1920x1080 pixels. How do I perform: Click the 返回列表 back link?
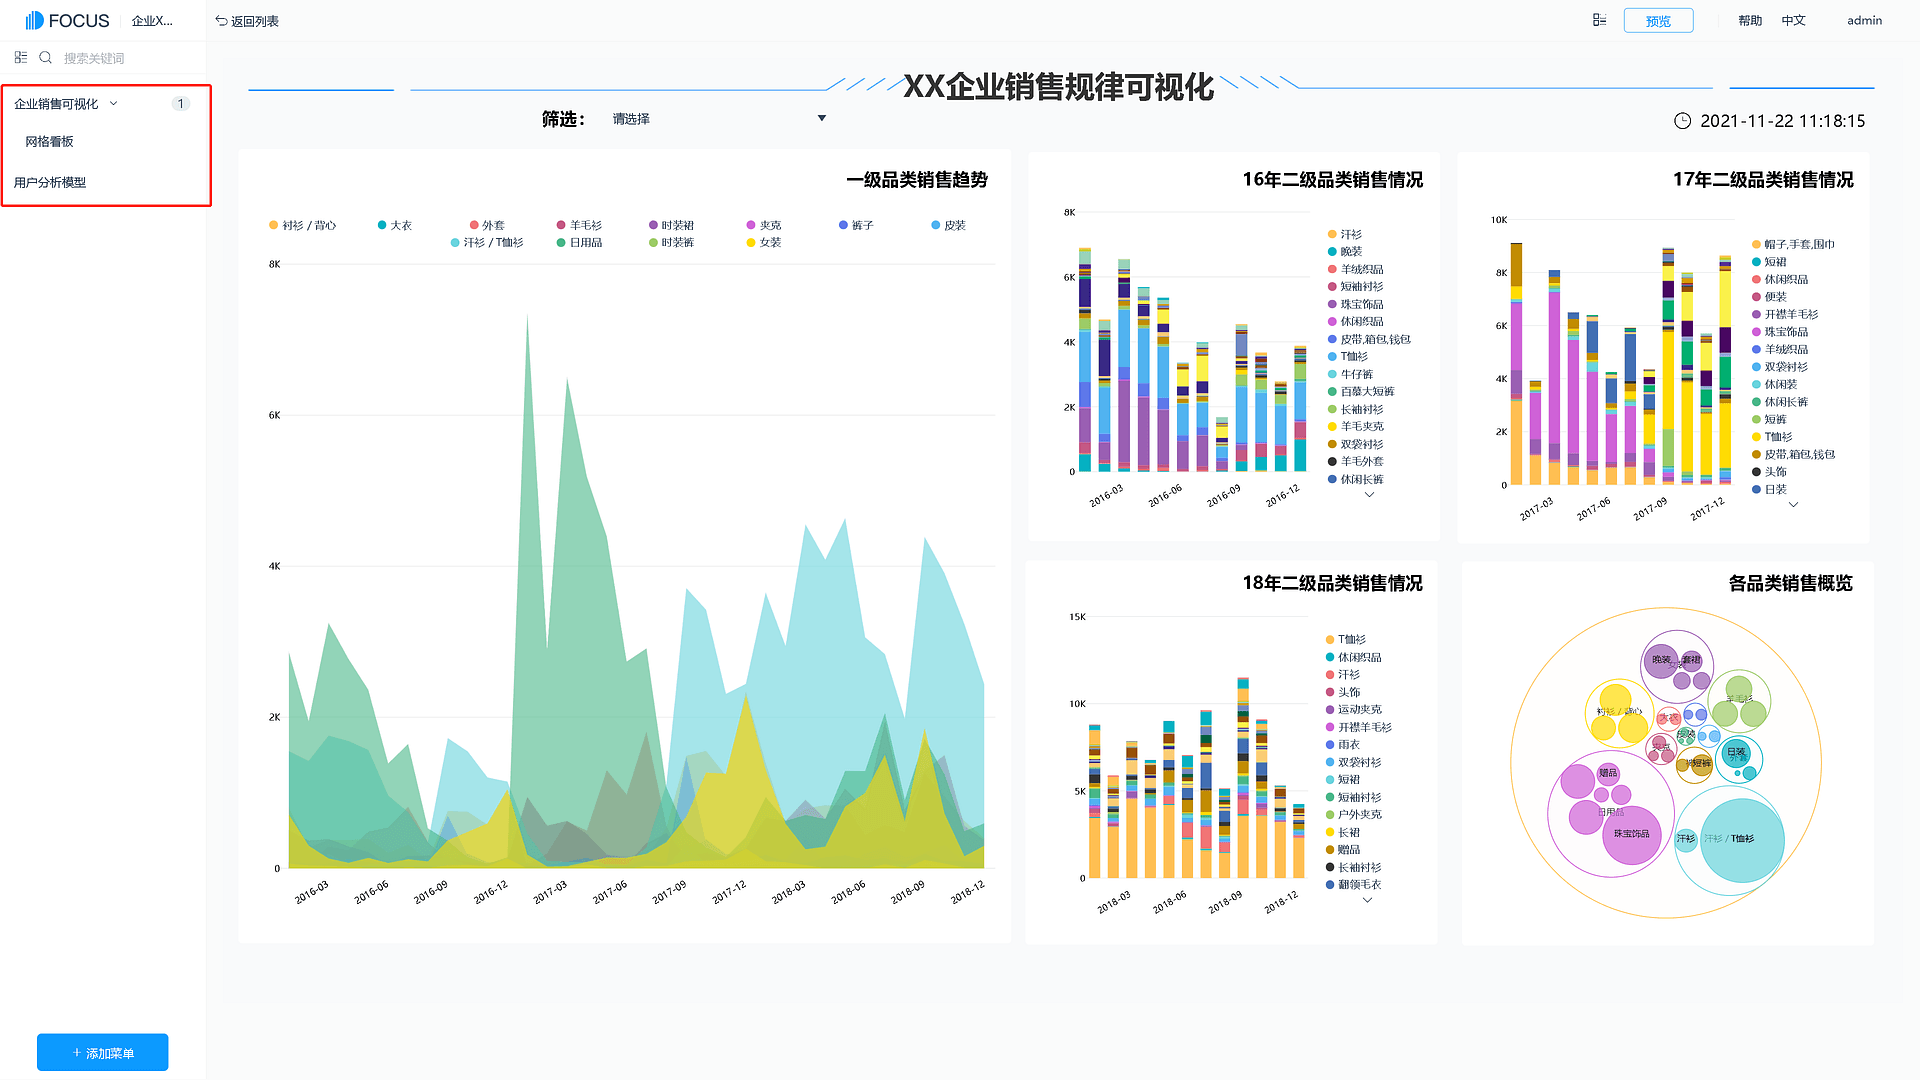point(255,21)
